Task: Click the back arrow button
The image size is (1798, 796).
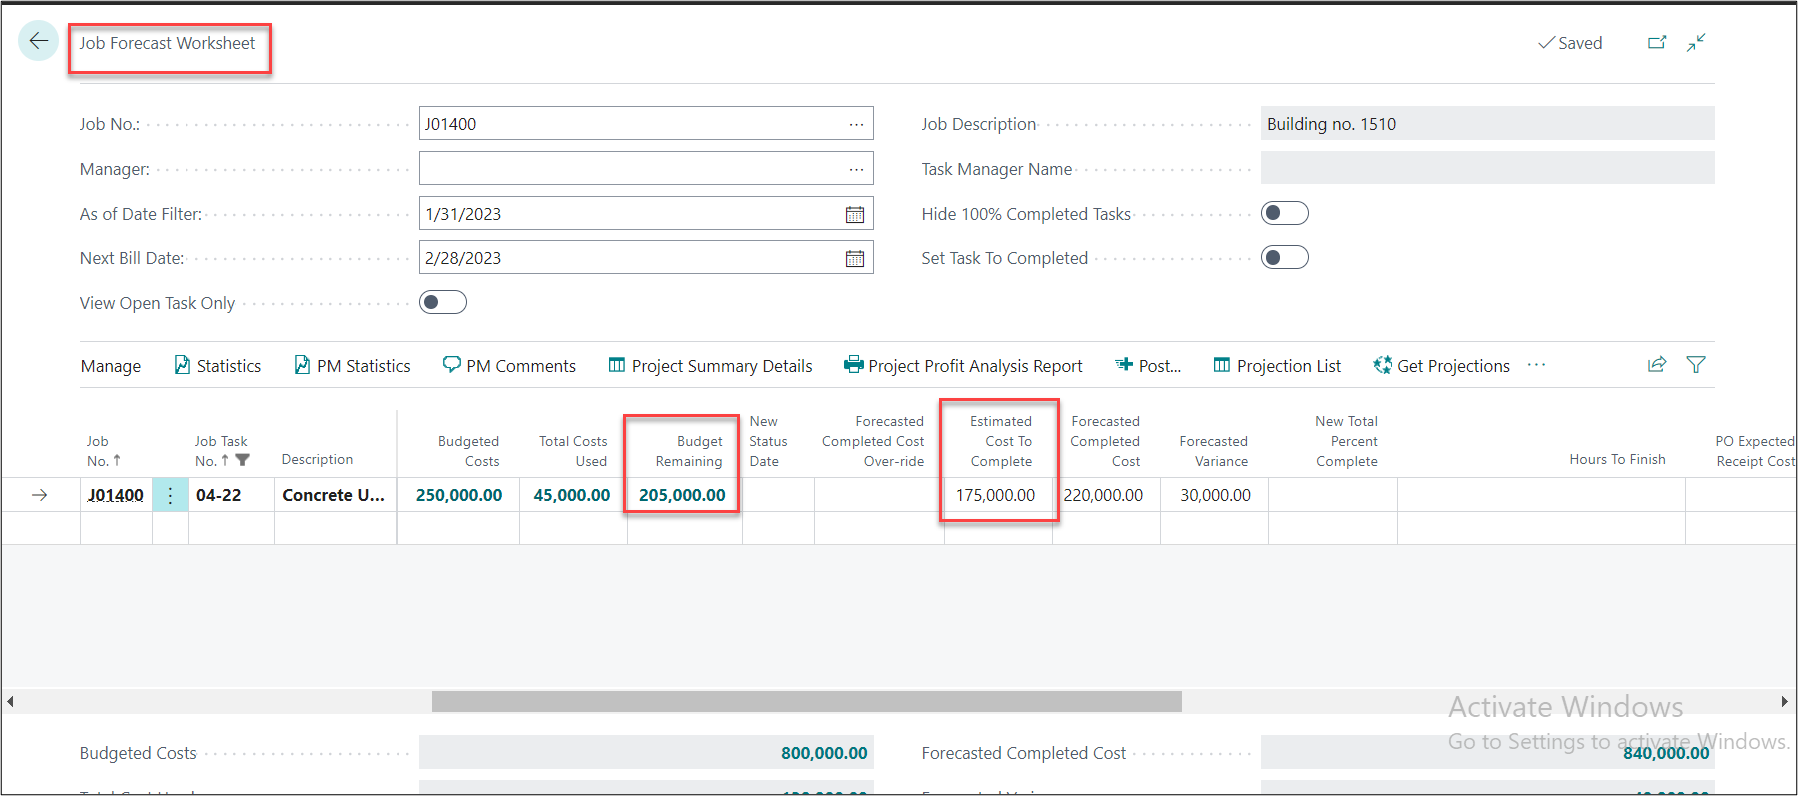Action: coord(38,41)
